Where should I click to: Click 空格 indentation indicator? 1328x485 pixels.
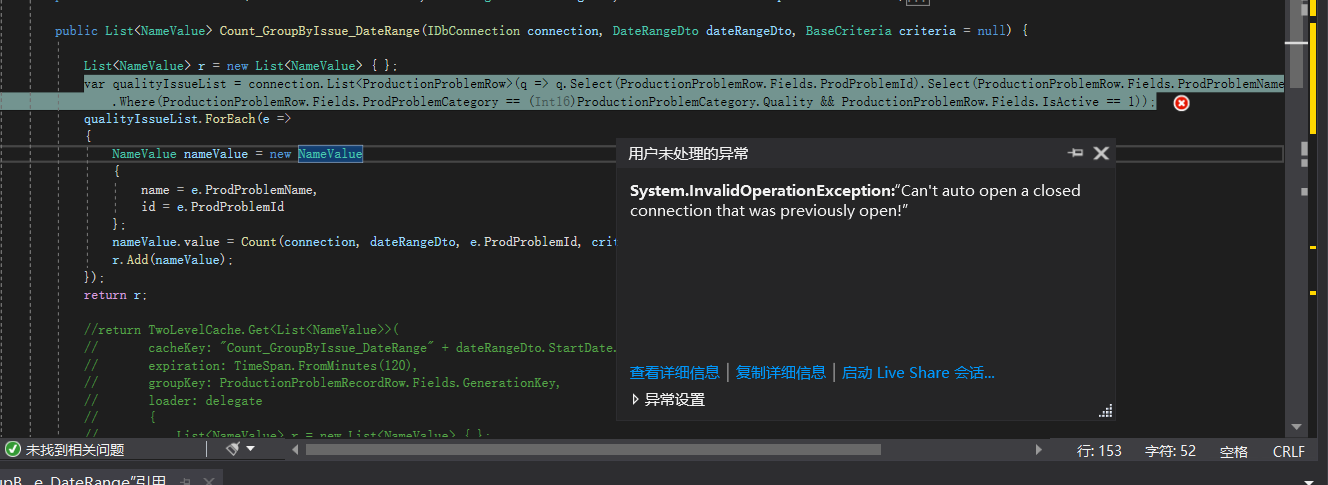click(x=1234, y=452)
